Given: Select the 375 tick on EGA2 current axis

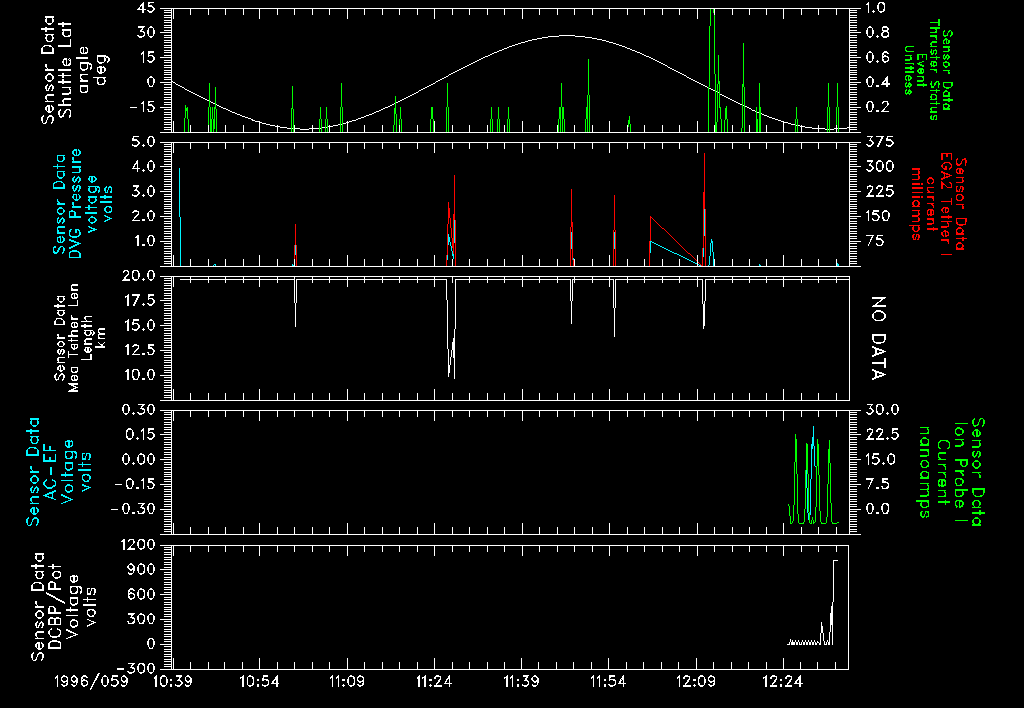Looking at the screenshot, I should pyautogui.click(x=873, y=142).
